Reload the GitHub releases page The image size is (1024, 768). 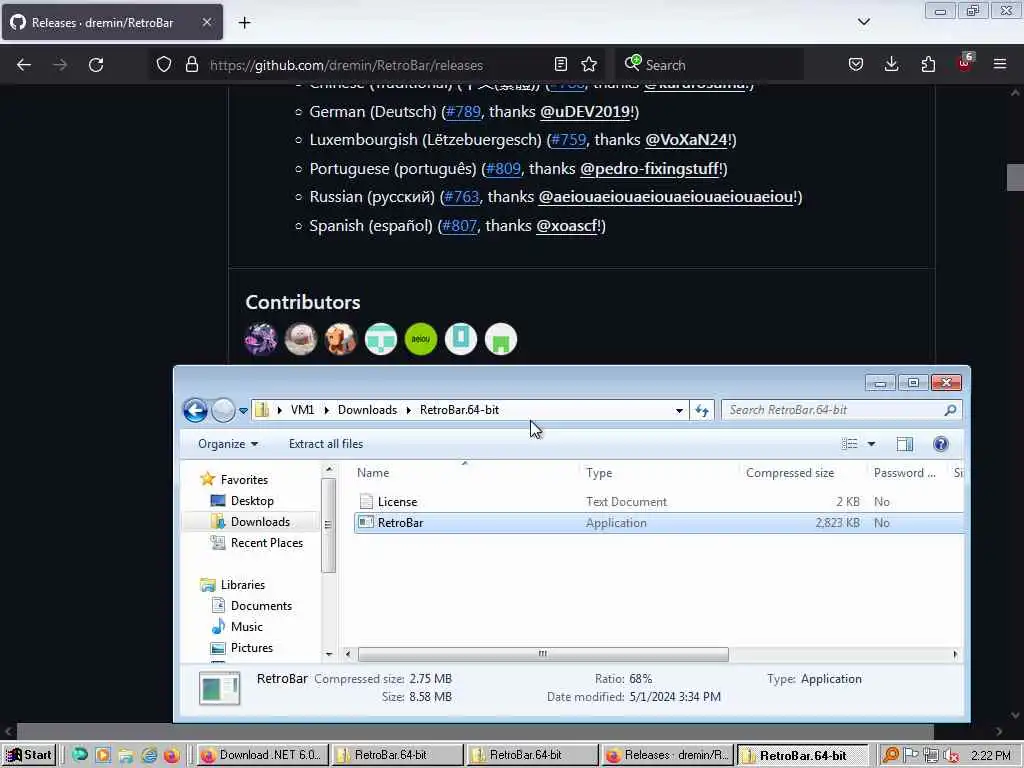(96, 65)
